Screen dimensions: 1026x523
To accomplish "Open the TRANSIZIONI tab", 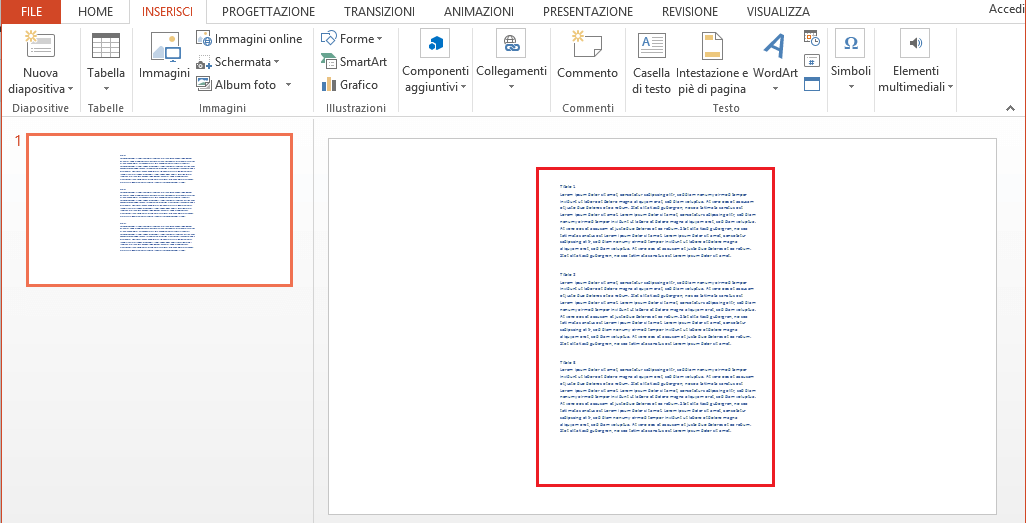I will pos(380,11).
